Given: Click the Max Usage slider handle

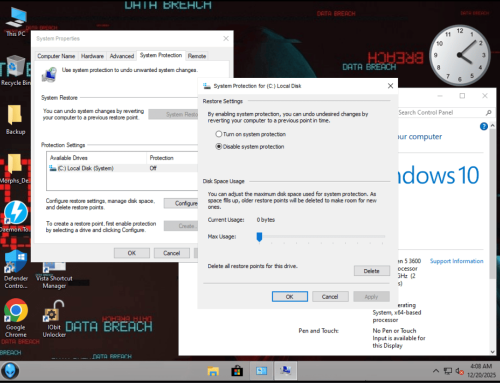Looking at the screenshot, I should click(x=259, y=237).
